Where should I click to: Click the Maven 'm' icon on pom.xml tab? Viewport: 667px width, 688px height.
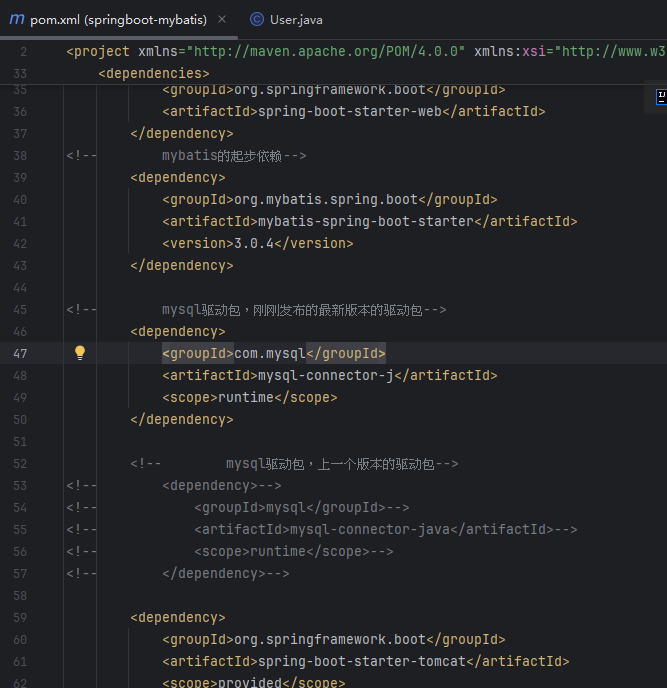(x=17, y=19)
